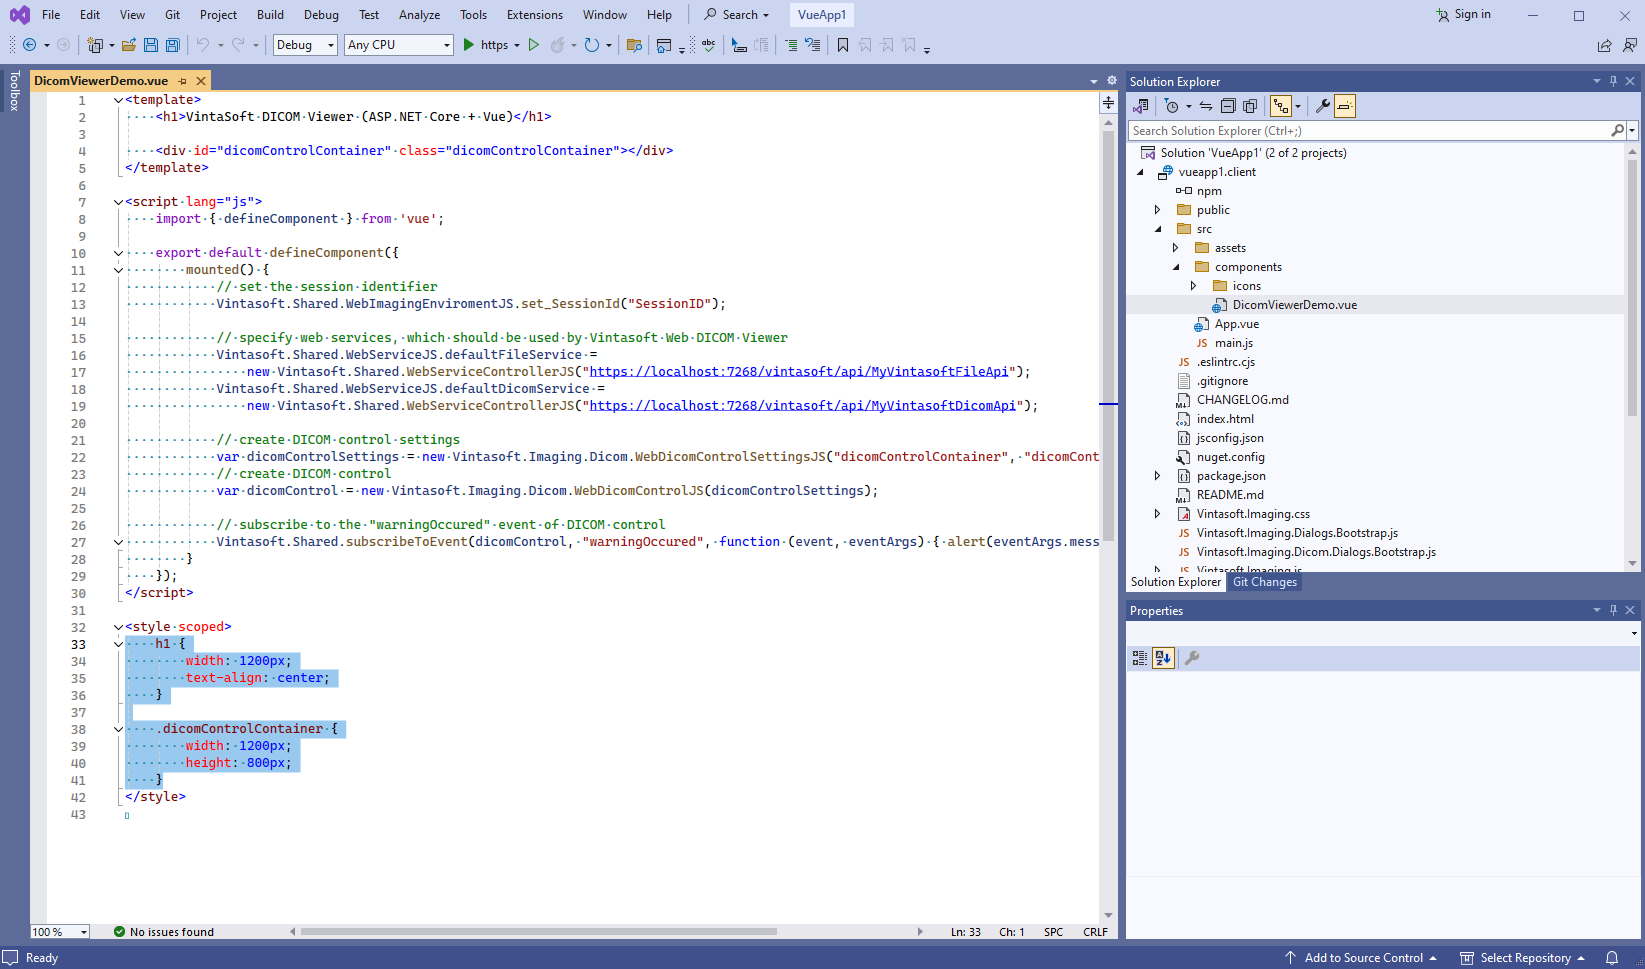Click the Sign in button
Image resolution: width=1645 pixels, height=969 pixels.
coord(1464,15)
